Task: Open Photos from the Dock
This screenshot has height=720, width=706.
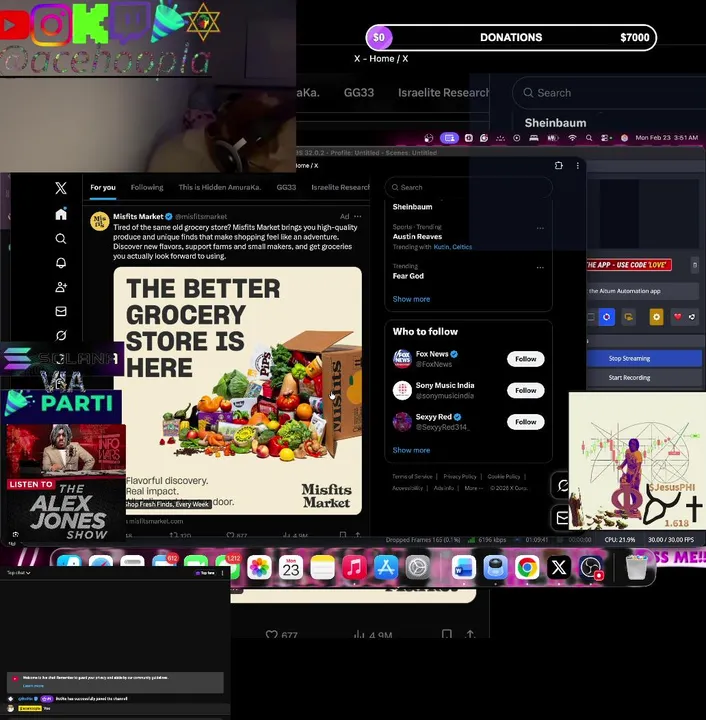Action: coord(259,568)
